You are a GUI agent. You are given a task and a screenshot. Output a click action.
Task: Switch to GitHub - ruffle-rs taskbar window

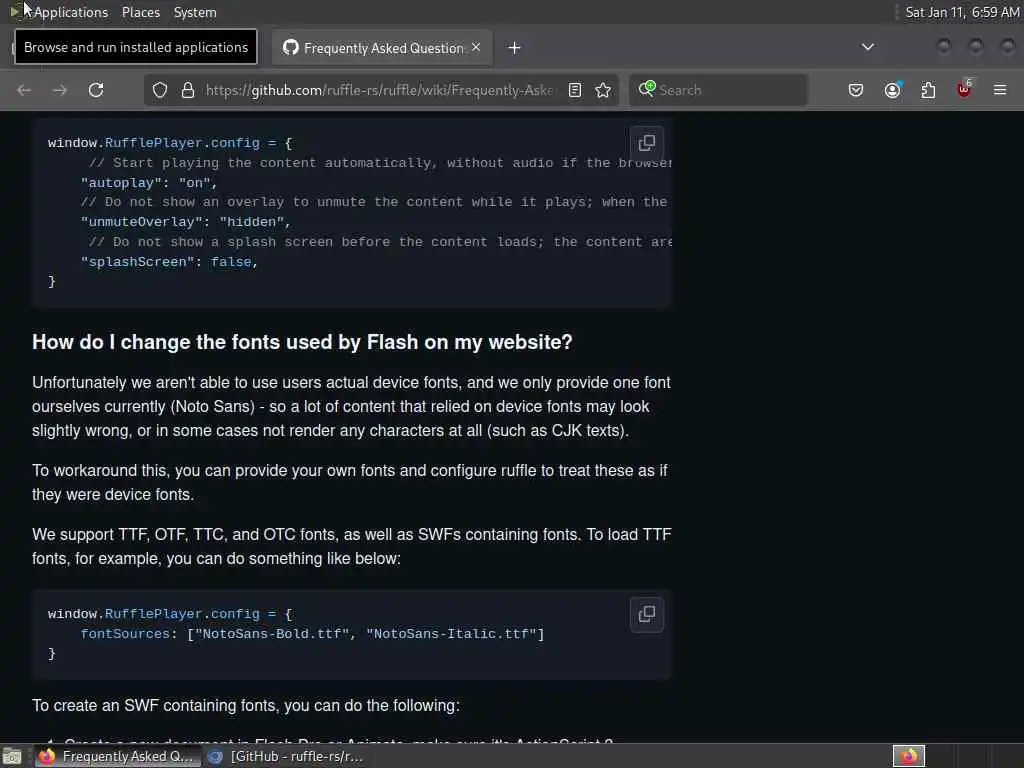pyautogui.click(x=287, y=756)
